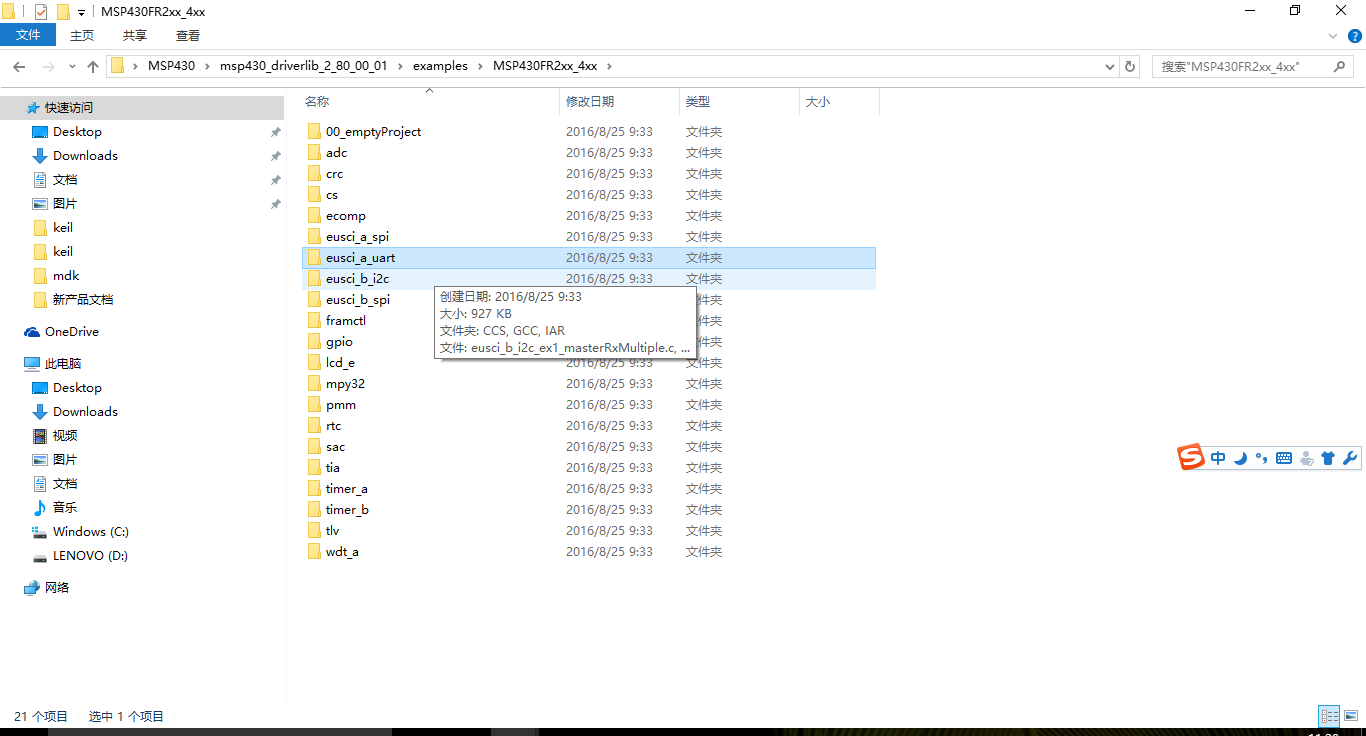
Task: Switch to large icons view in status bar
Action: click(1351, 716)
